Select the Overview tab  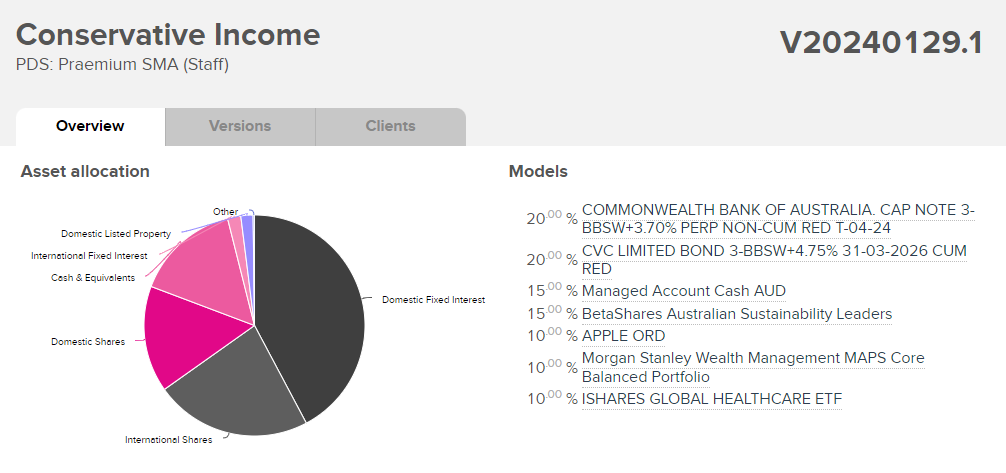tap(90, 126)
